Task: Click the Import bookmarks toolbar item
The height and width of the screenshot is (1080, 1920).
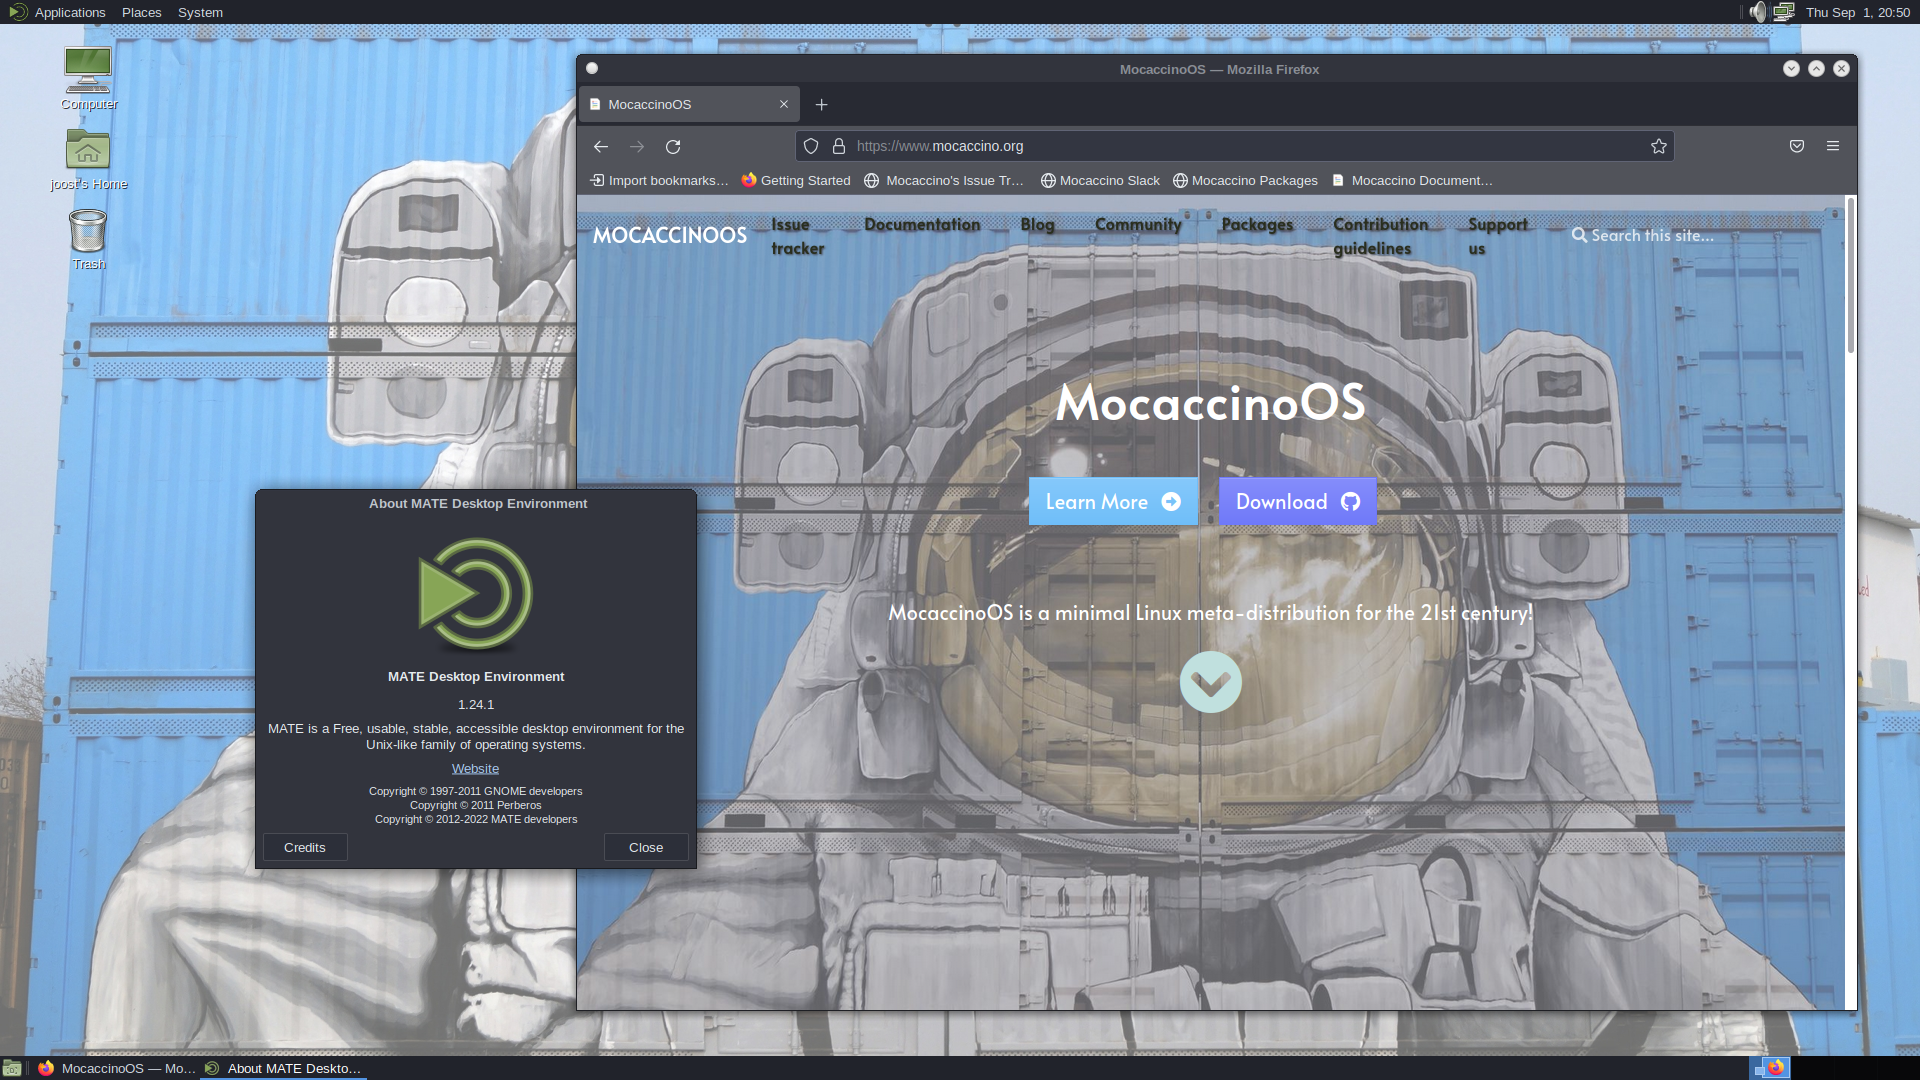Action: pos(659,181)
